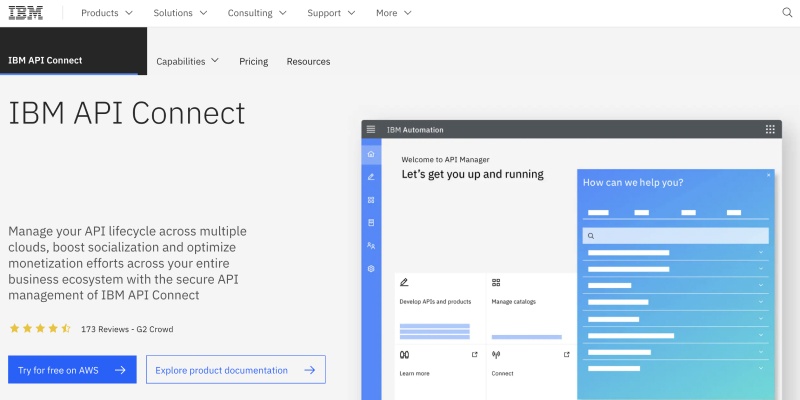800x400 pixels.
Task: Click the hamburger menu in IBM Automation
Action: (x=371, y=130)
